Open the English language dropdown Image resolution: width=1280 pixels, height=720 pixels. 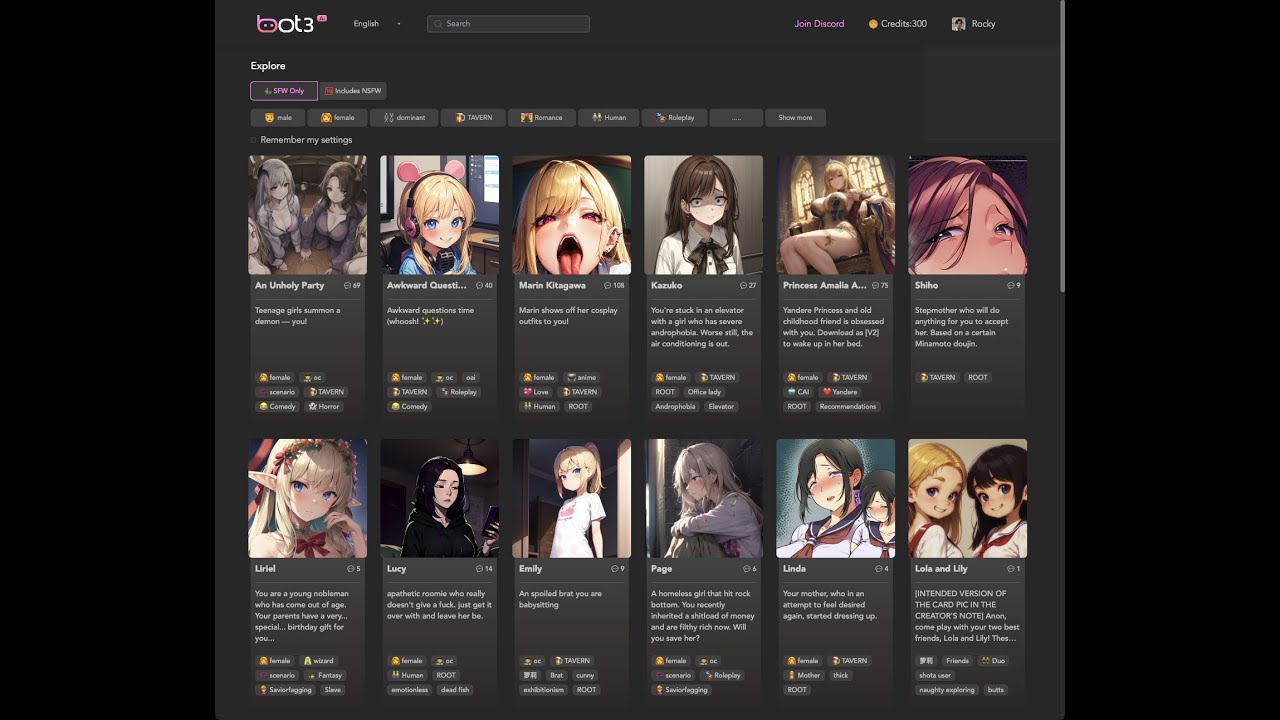(x=376, y=24)
